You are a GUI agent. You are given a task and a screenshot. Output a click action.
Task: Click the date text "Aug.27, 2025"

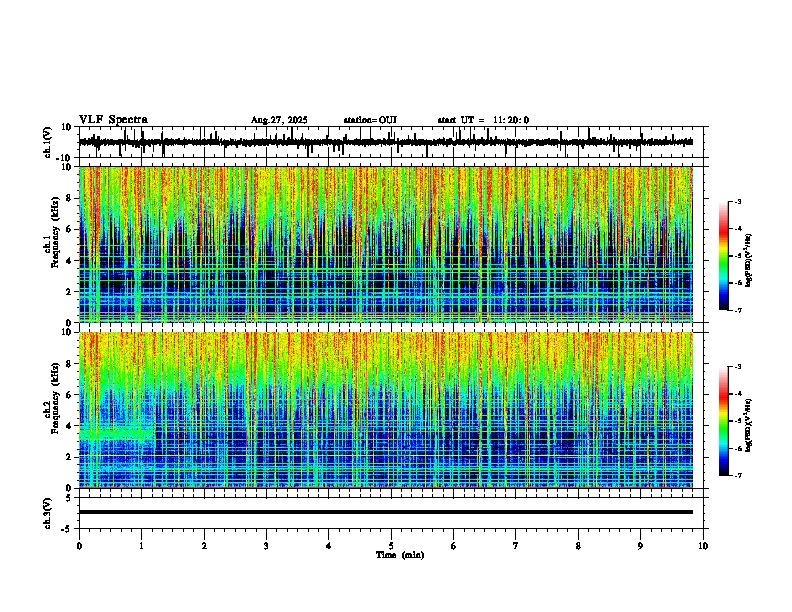pyautogui.click(x=279, y=120)
